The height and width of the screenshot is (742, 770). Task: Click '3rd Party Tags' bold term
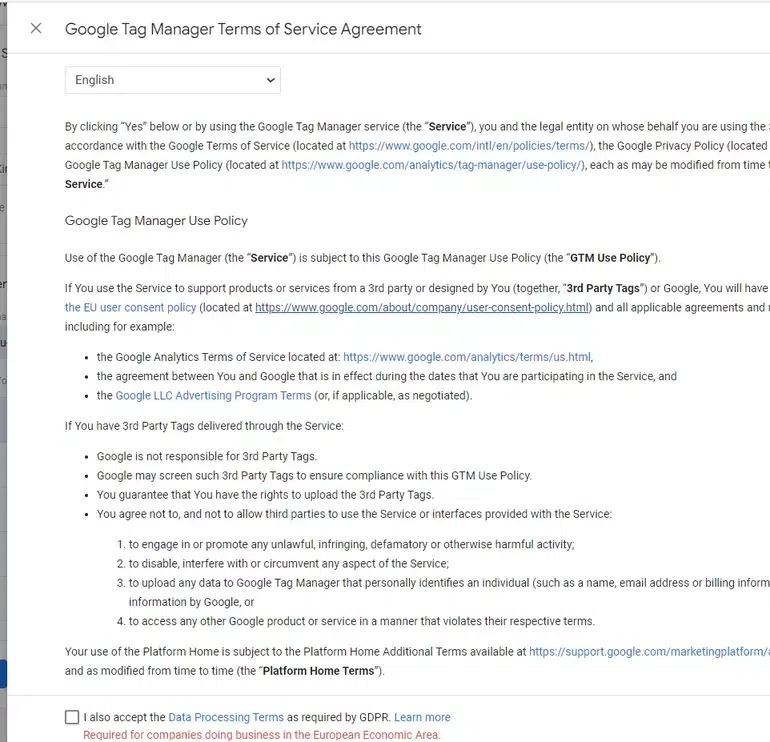tap(603, 288)
